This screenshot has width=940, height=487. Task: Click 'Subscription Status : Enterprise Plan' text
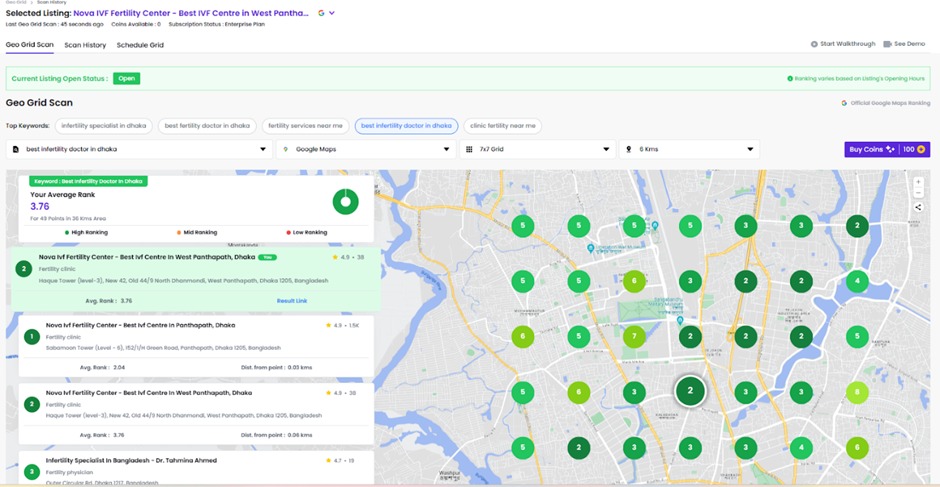[x=216, y=25]
